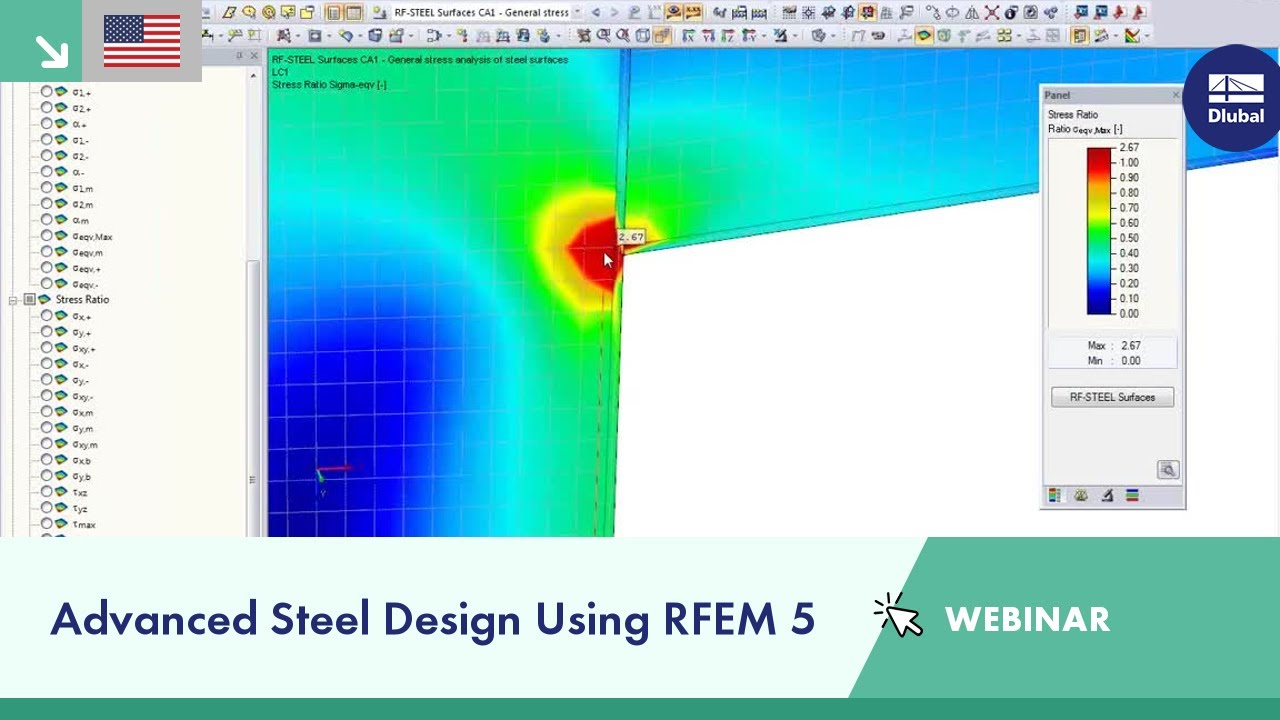Select the σeqv,m stress radio button
The width and height of the screenshot is (1280, 720).
(x=46, y=253)
